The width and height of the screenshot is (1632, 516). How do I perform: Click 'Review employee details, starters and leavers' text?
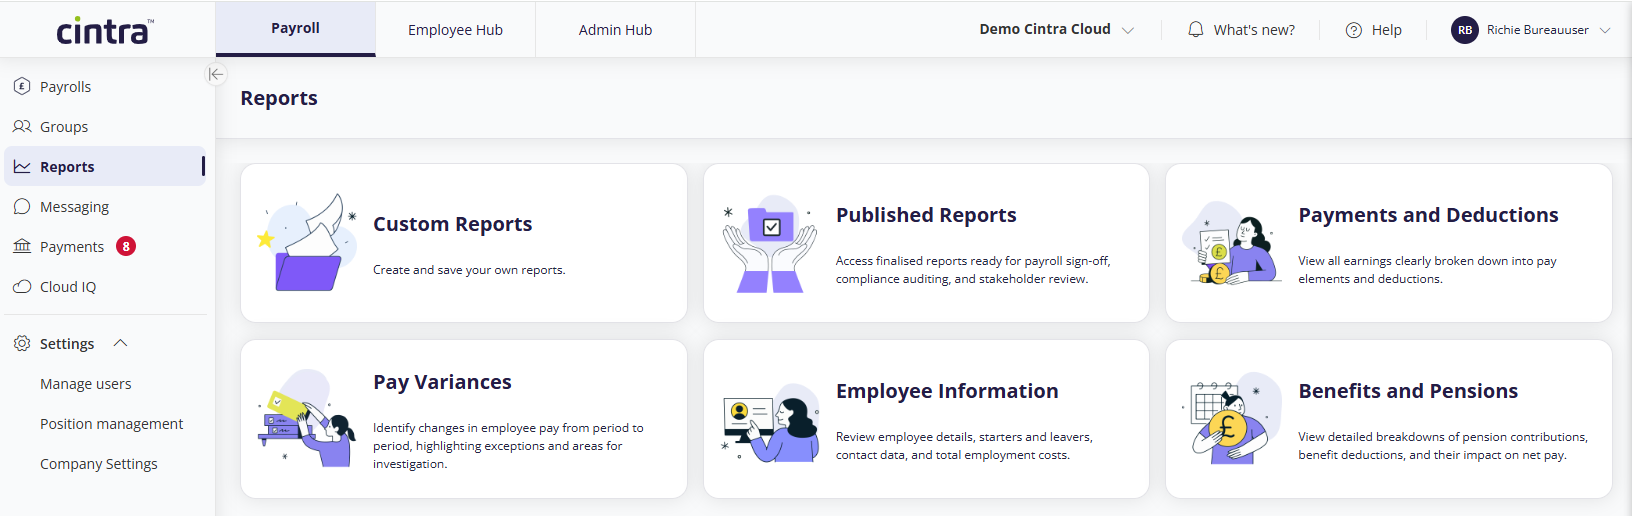[964, 446]
